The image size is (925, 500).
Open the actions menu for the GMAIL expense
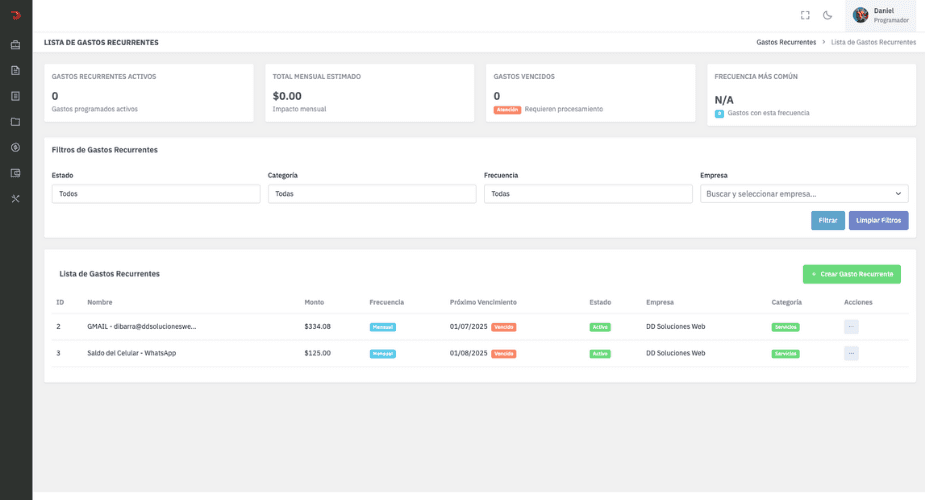(x=851, y=327)
